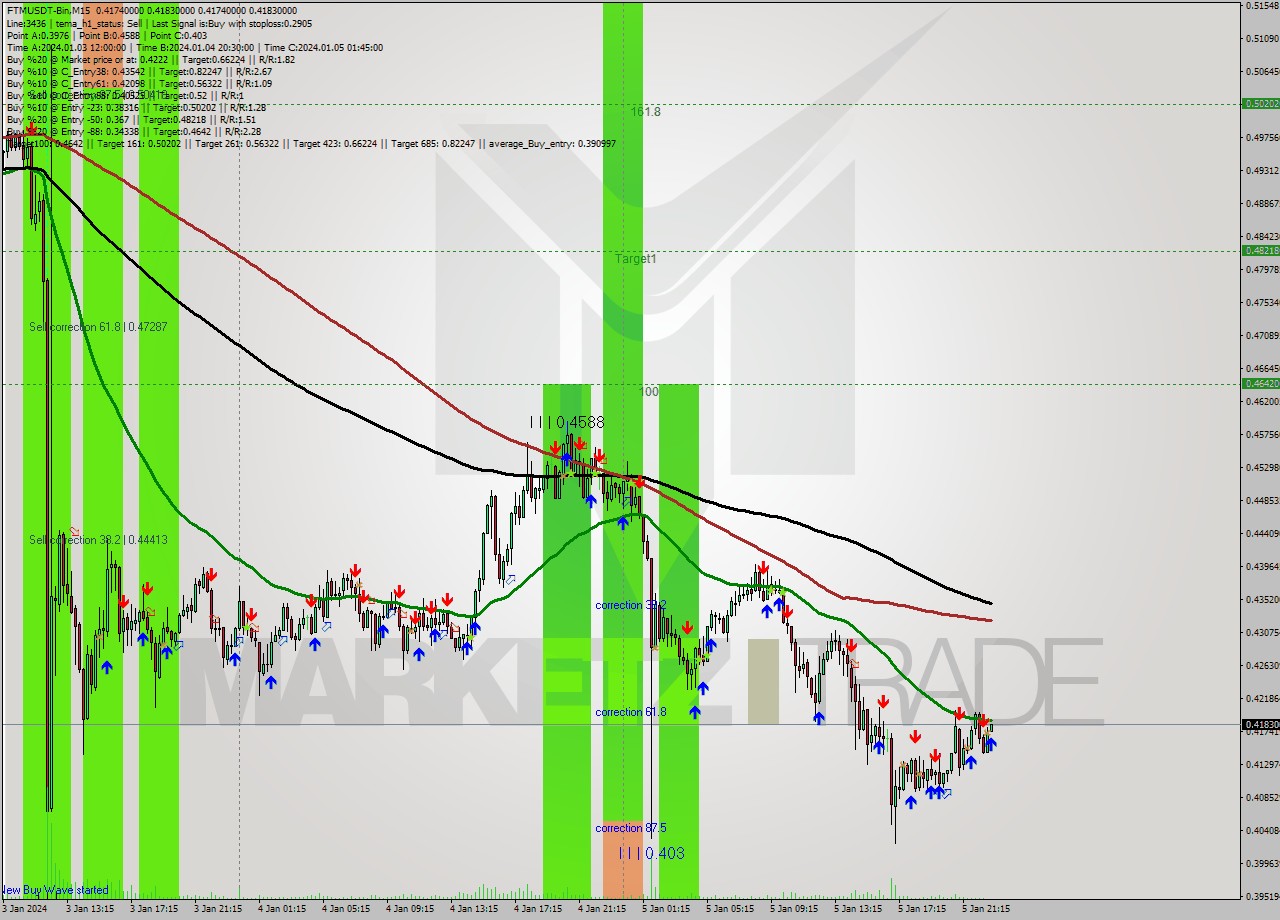Click the '100' Fibonacci level label
1280x920 pixels.
(649, 392)
